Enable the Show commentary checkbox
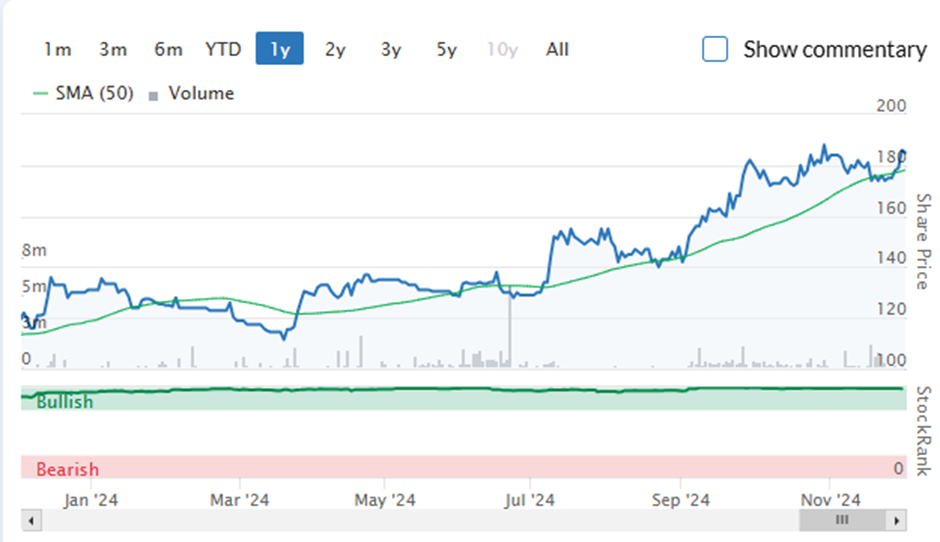 pos(715,49)
